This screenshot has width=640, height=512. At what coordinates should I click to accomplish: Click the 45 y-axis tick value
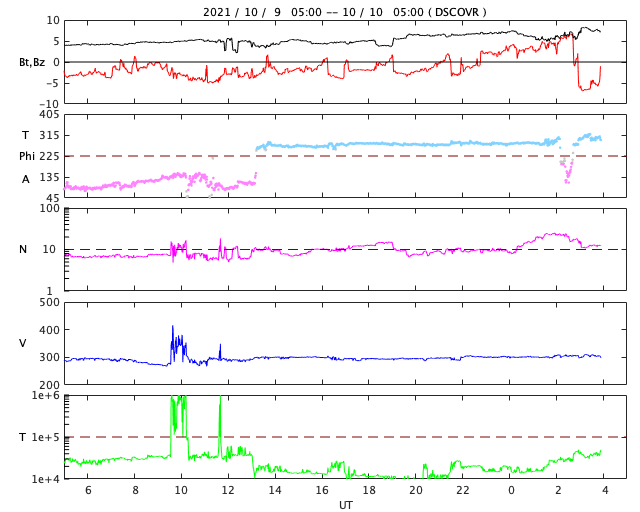point(53,198)
